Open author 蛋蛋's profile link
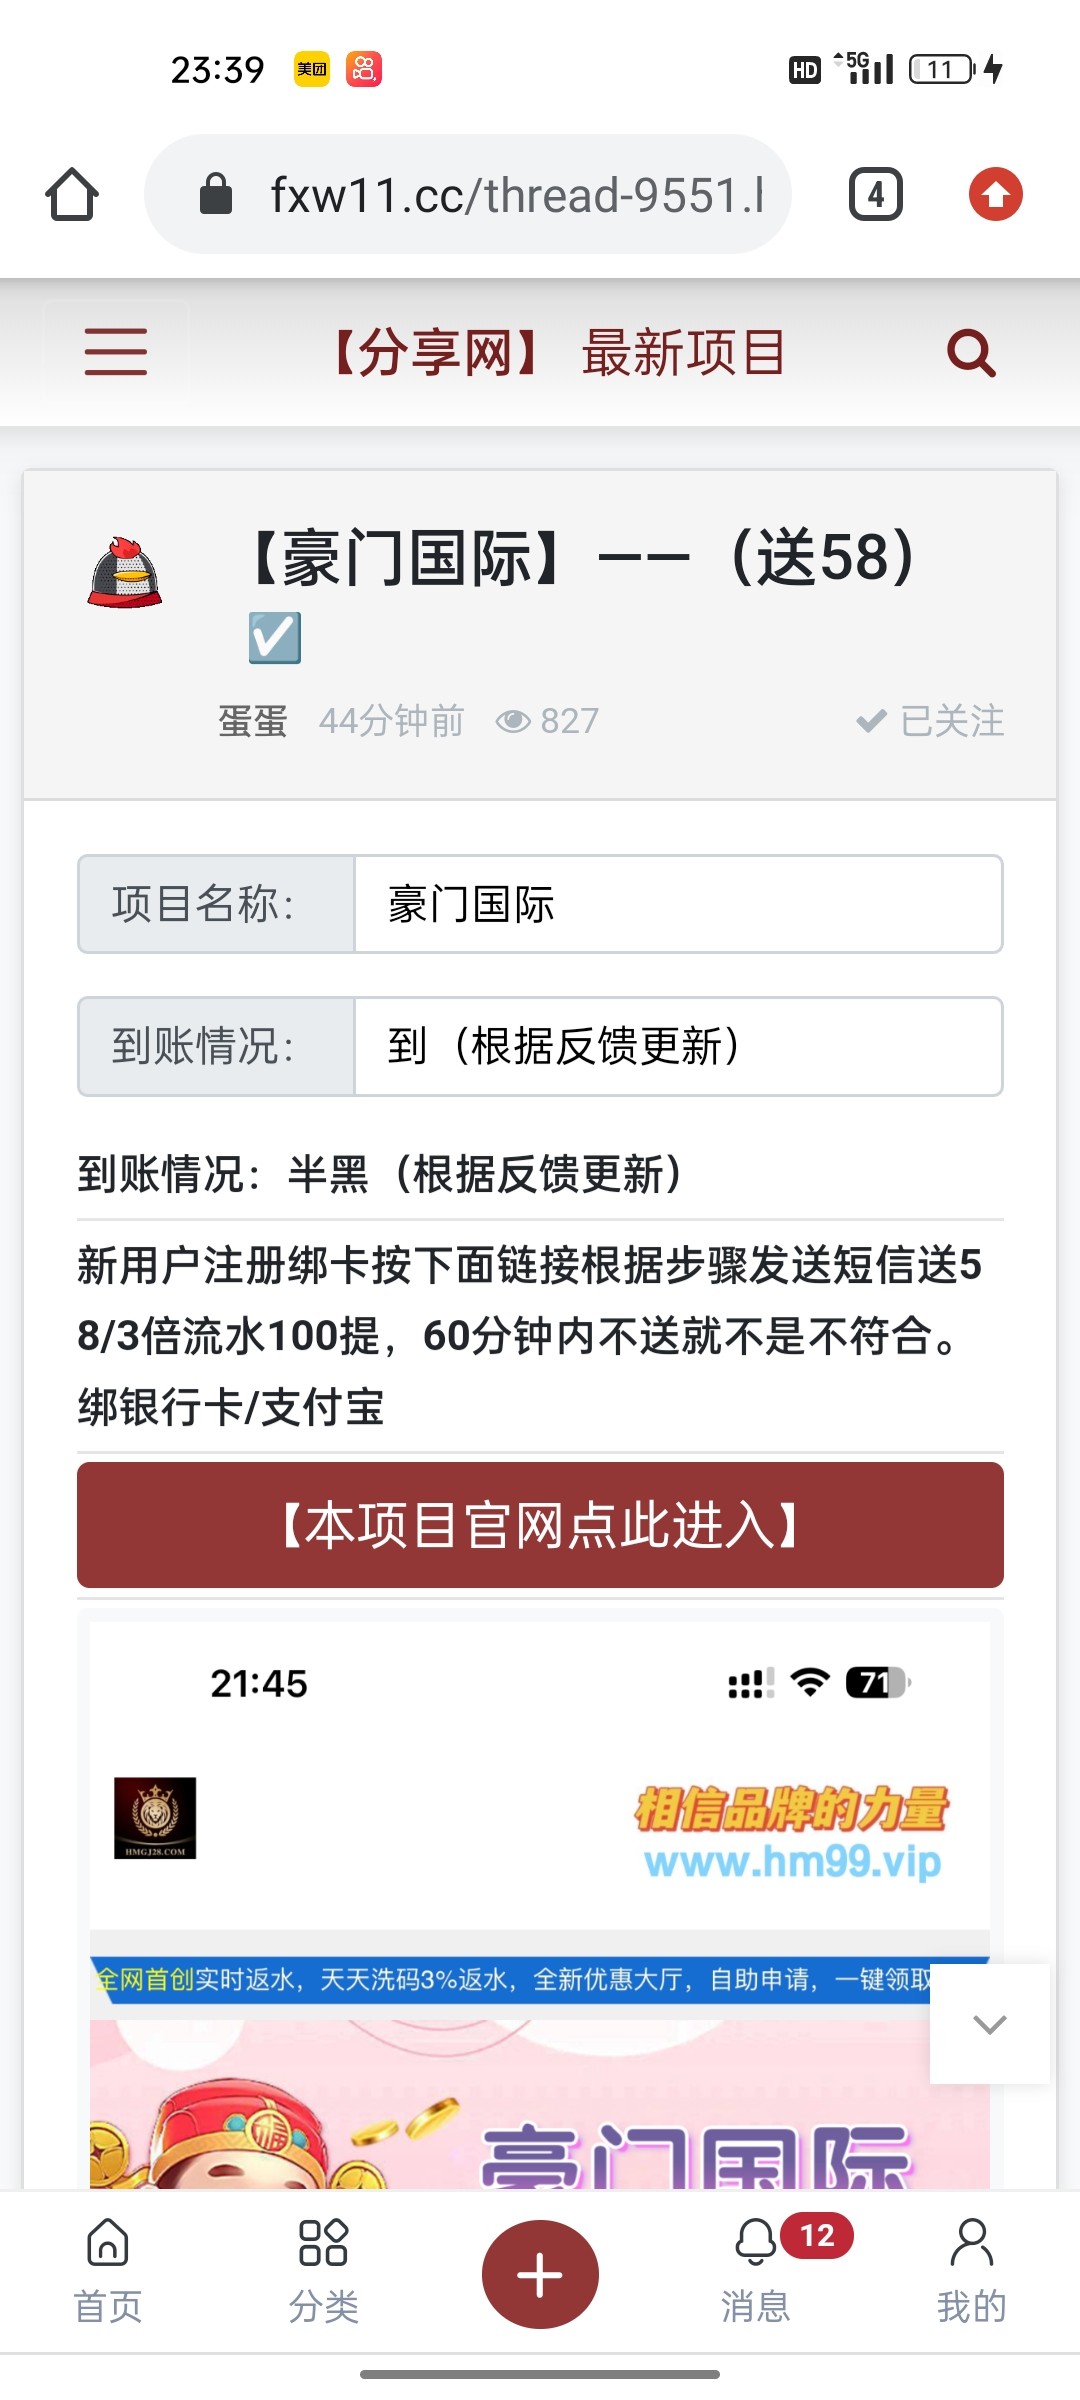 (253, 721)
